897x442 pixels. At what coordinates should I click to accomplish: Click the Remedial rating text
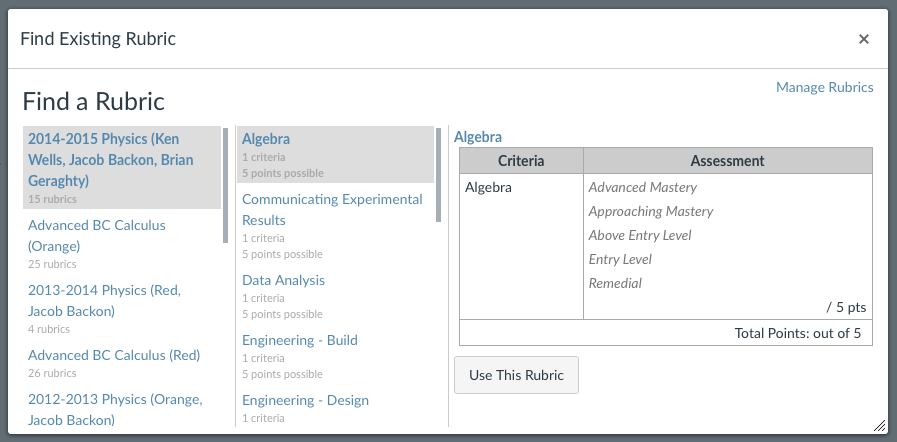(615, 284)
